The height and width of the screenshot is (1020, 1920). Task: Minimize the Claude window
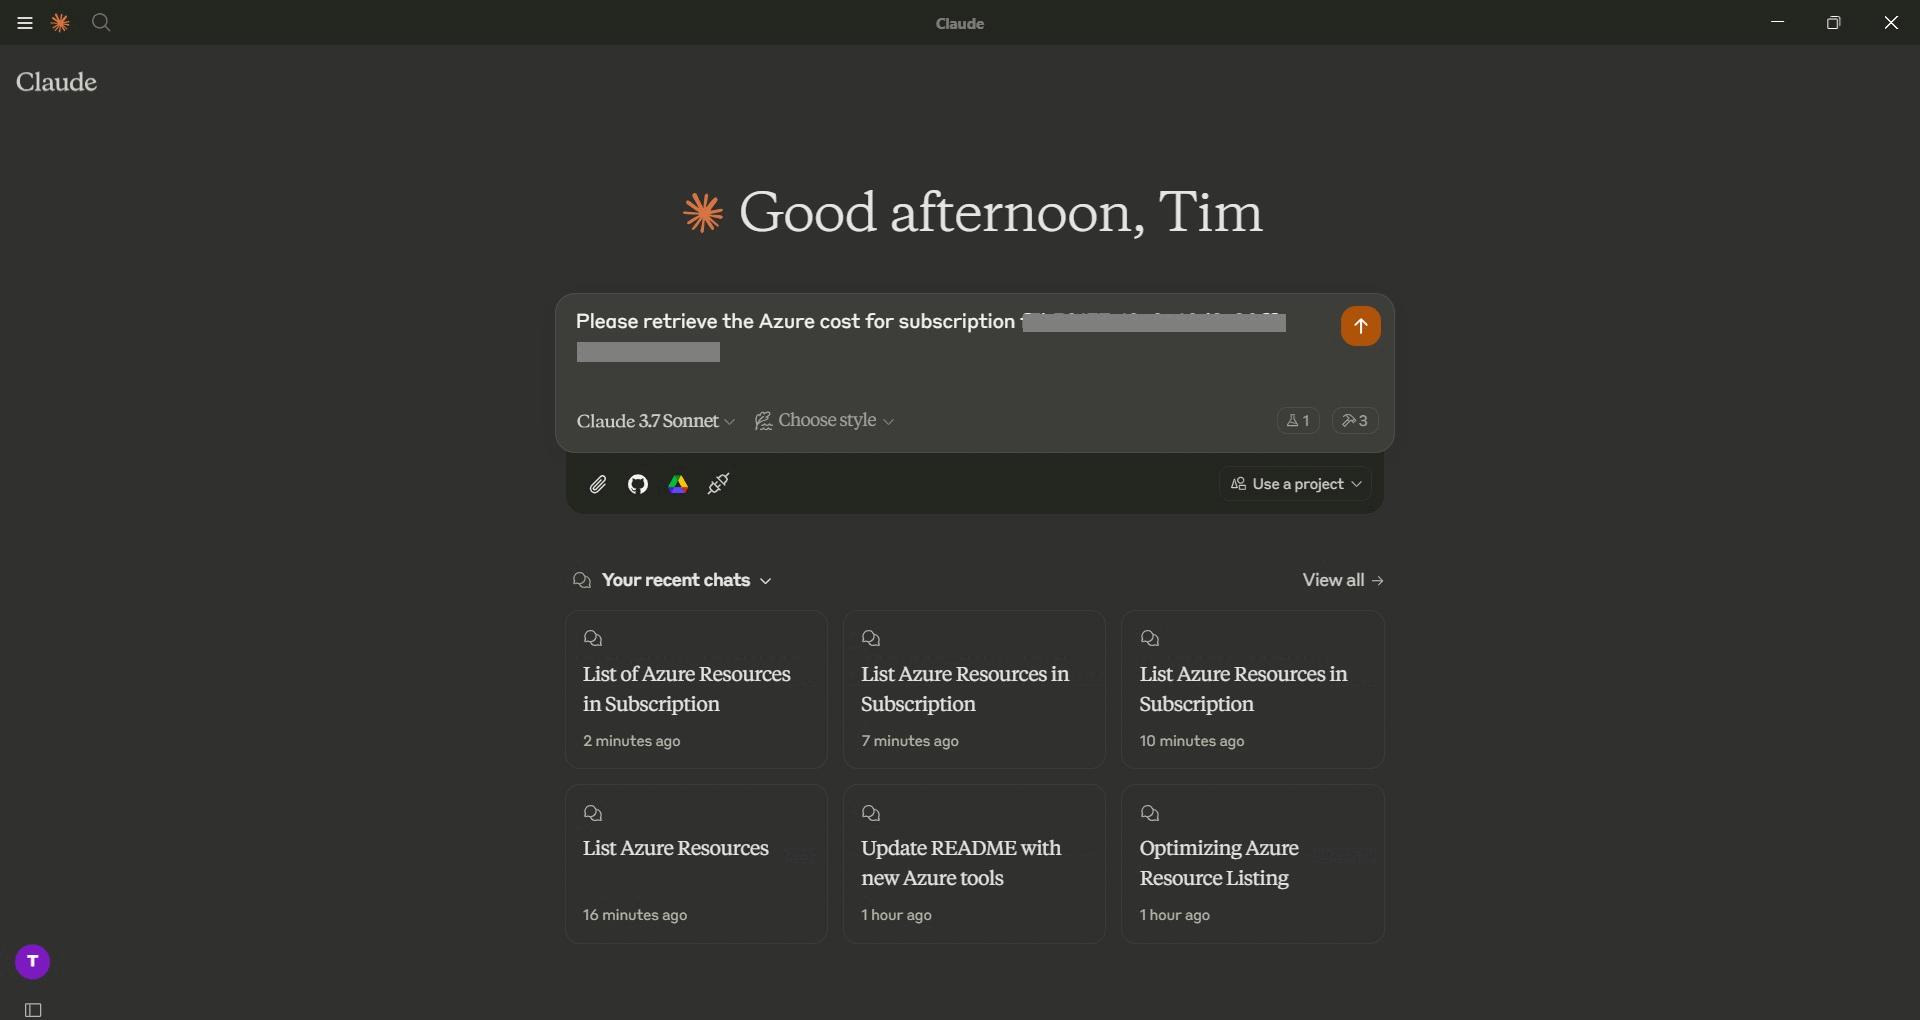(1777, 22)
